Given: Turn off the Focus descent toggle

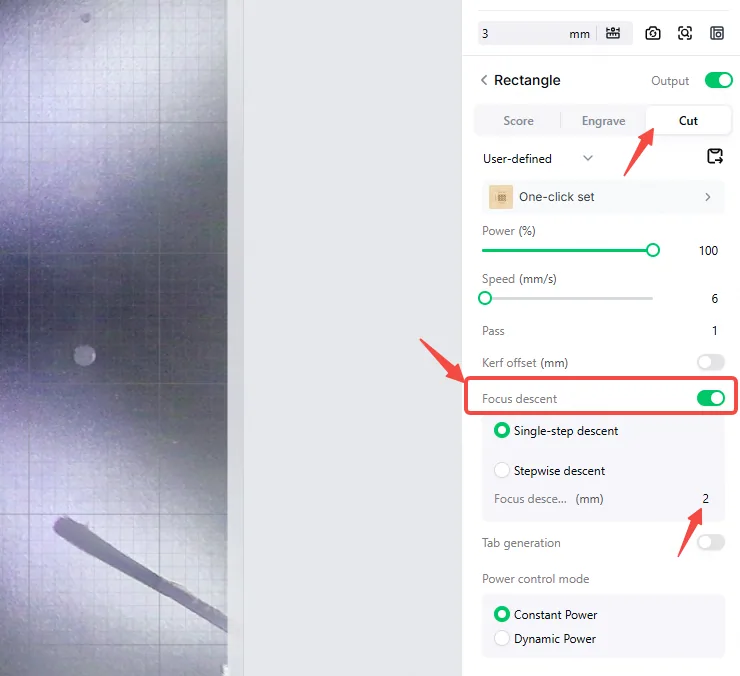Looking at the screenshot, I should 711,398.
